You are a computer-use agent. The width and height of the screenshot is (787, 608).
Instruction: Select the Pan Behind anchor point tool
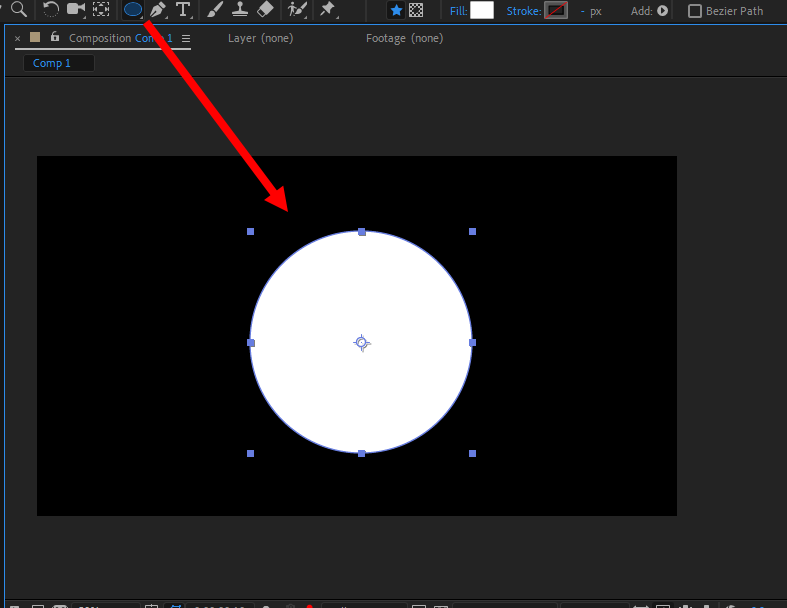pos(101,9)
